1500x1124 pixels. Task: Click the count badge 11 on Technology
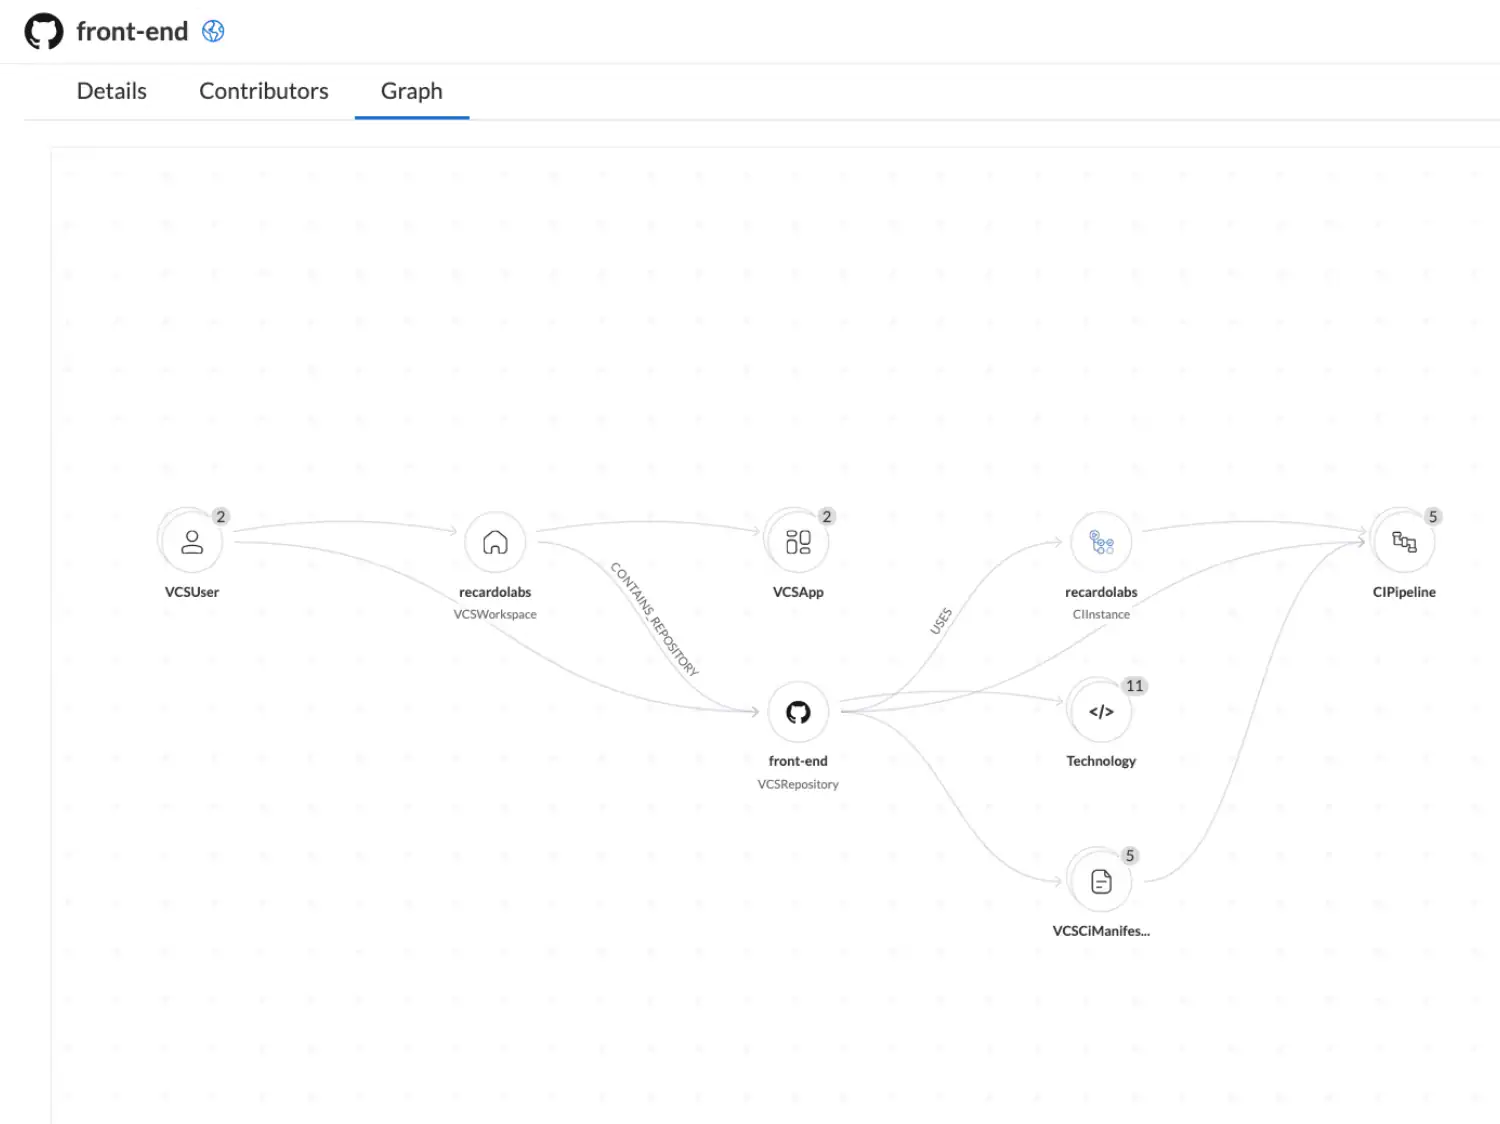click(x=1134, y=686)
